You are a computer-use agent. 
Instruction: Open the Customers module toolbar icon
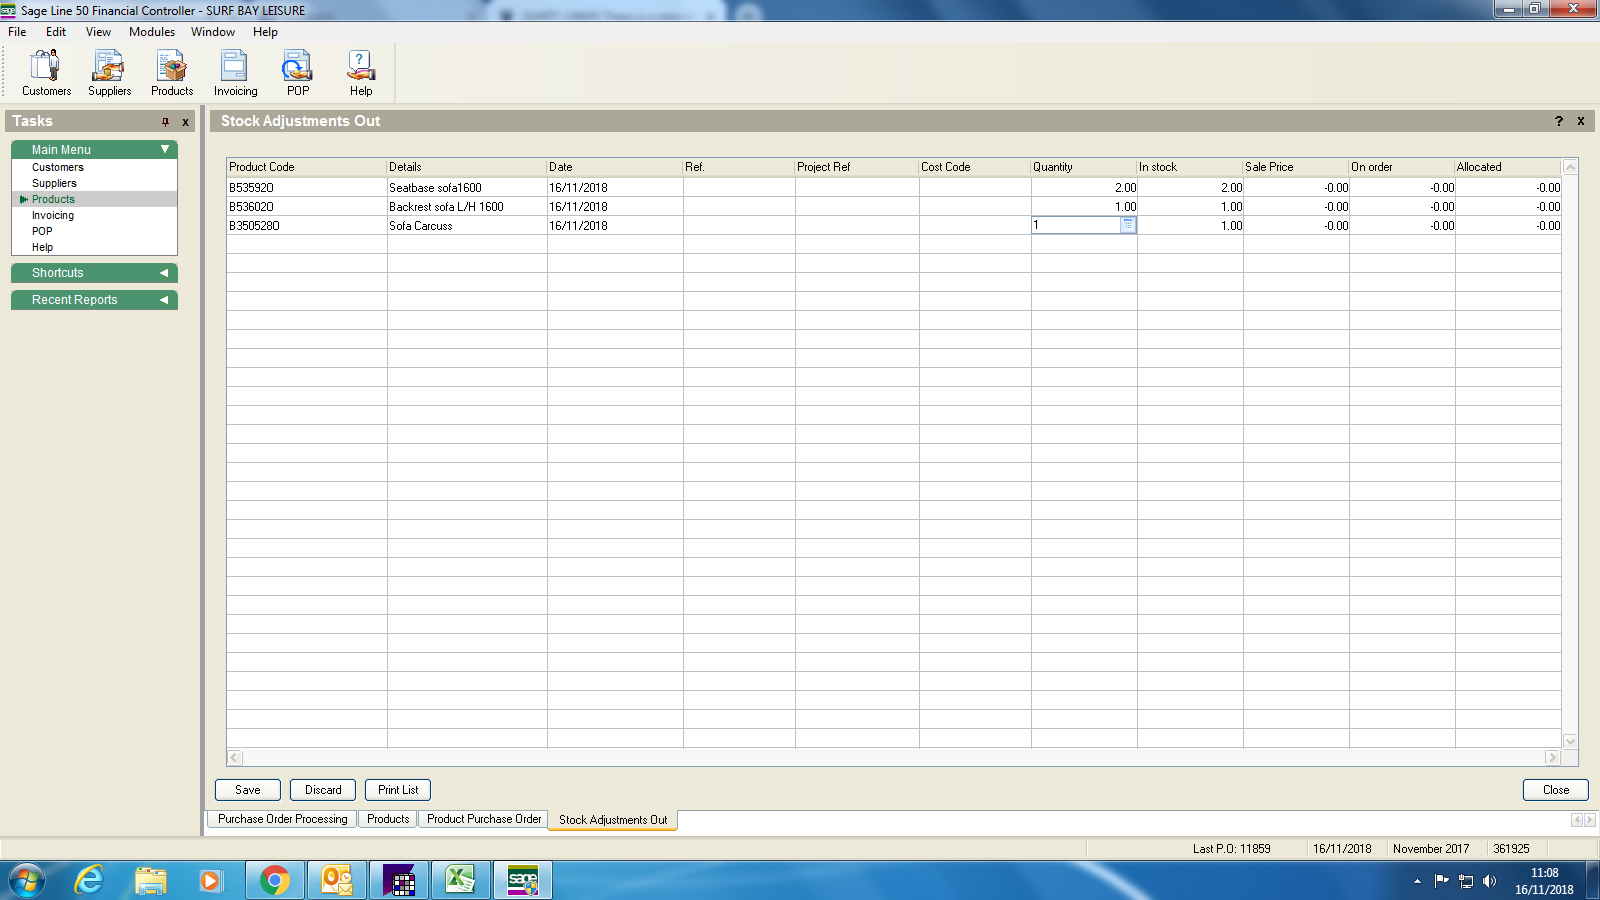pos(46,73)
